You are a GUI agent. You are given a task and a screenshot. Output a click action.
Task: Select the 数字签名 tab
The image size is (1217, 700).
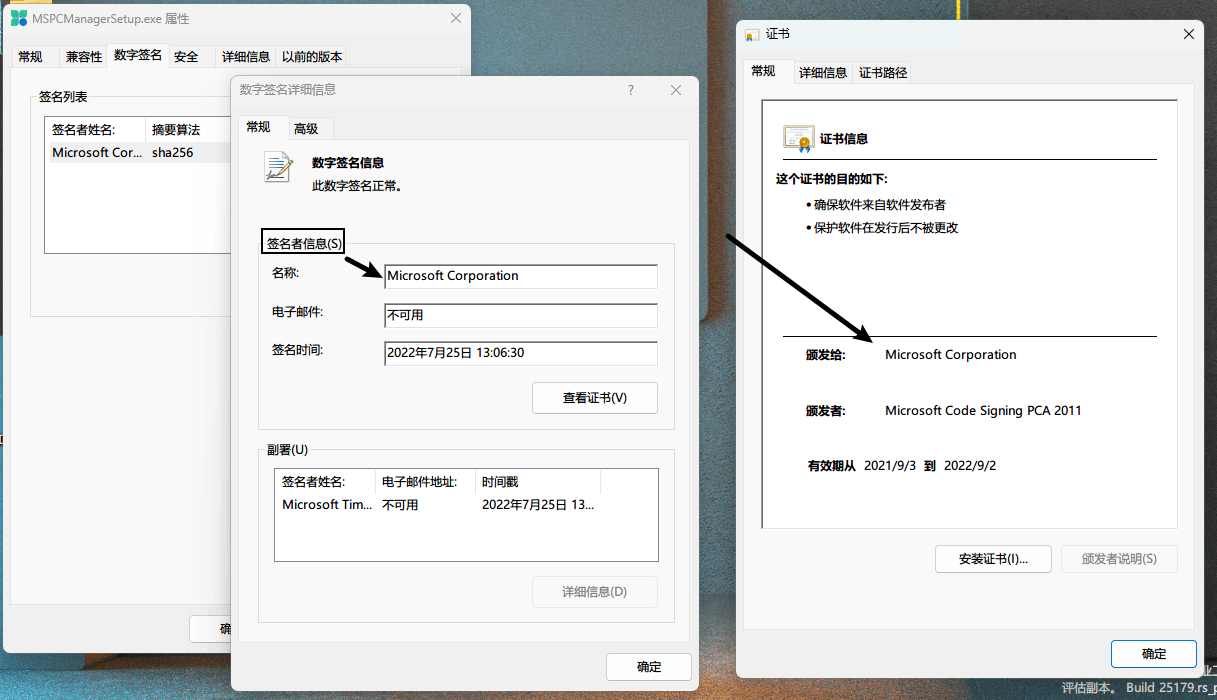point(138,55)
